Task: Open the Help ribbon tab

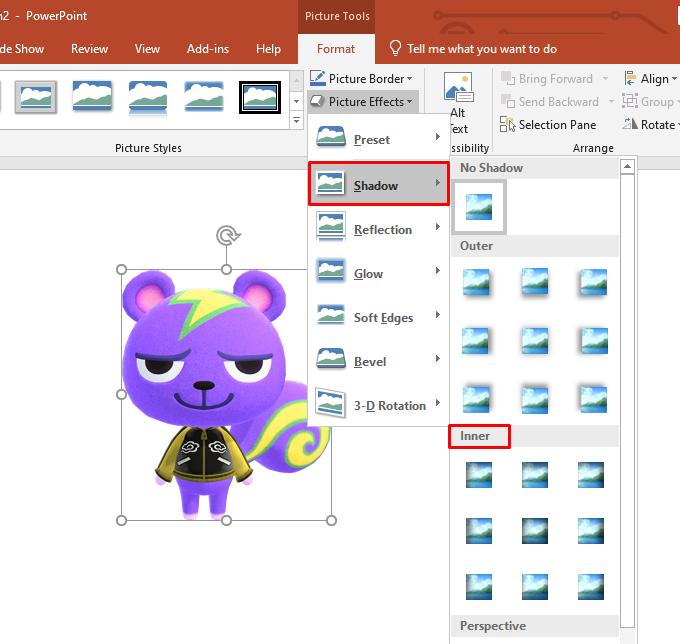Action: click(268, 49)
